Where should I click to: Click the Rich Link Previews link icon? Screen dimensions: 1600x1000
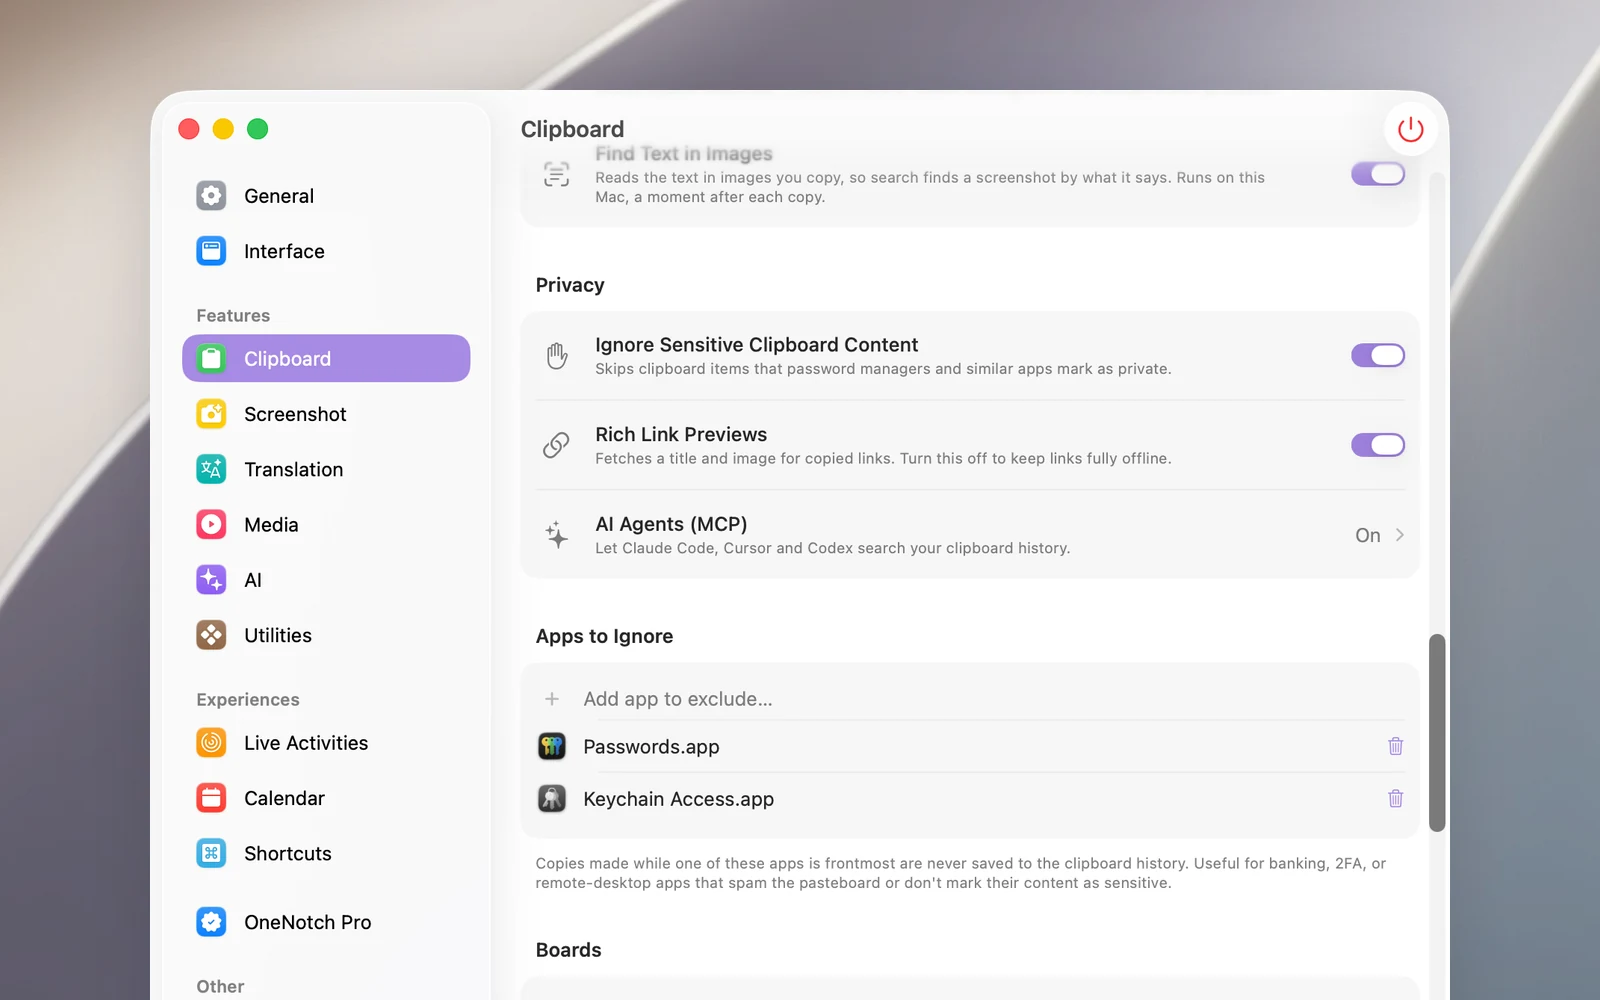tap(556, 445)
